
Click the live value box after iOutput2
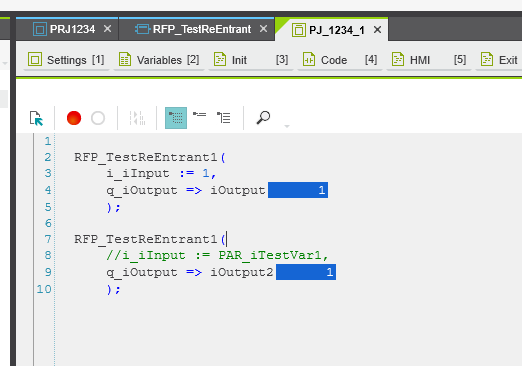point(306,272)
